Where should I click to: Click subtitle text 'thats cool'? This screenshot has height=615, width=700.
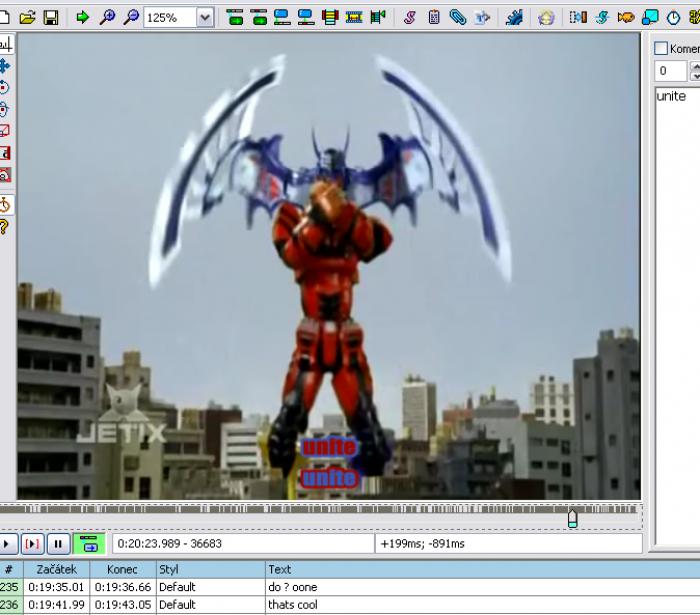point(292,605)
